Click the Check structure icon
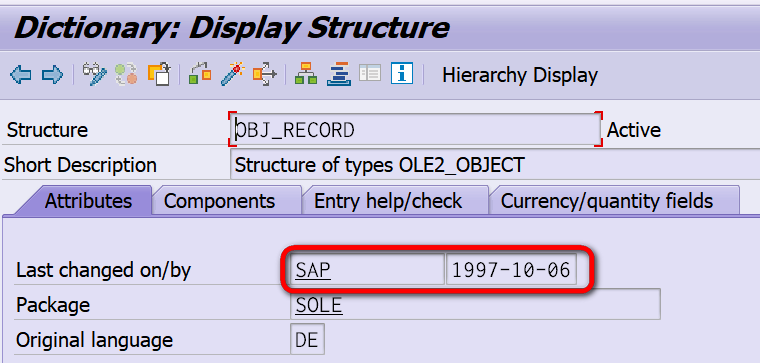The image size is (760, 363). 200,74
